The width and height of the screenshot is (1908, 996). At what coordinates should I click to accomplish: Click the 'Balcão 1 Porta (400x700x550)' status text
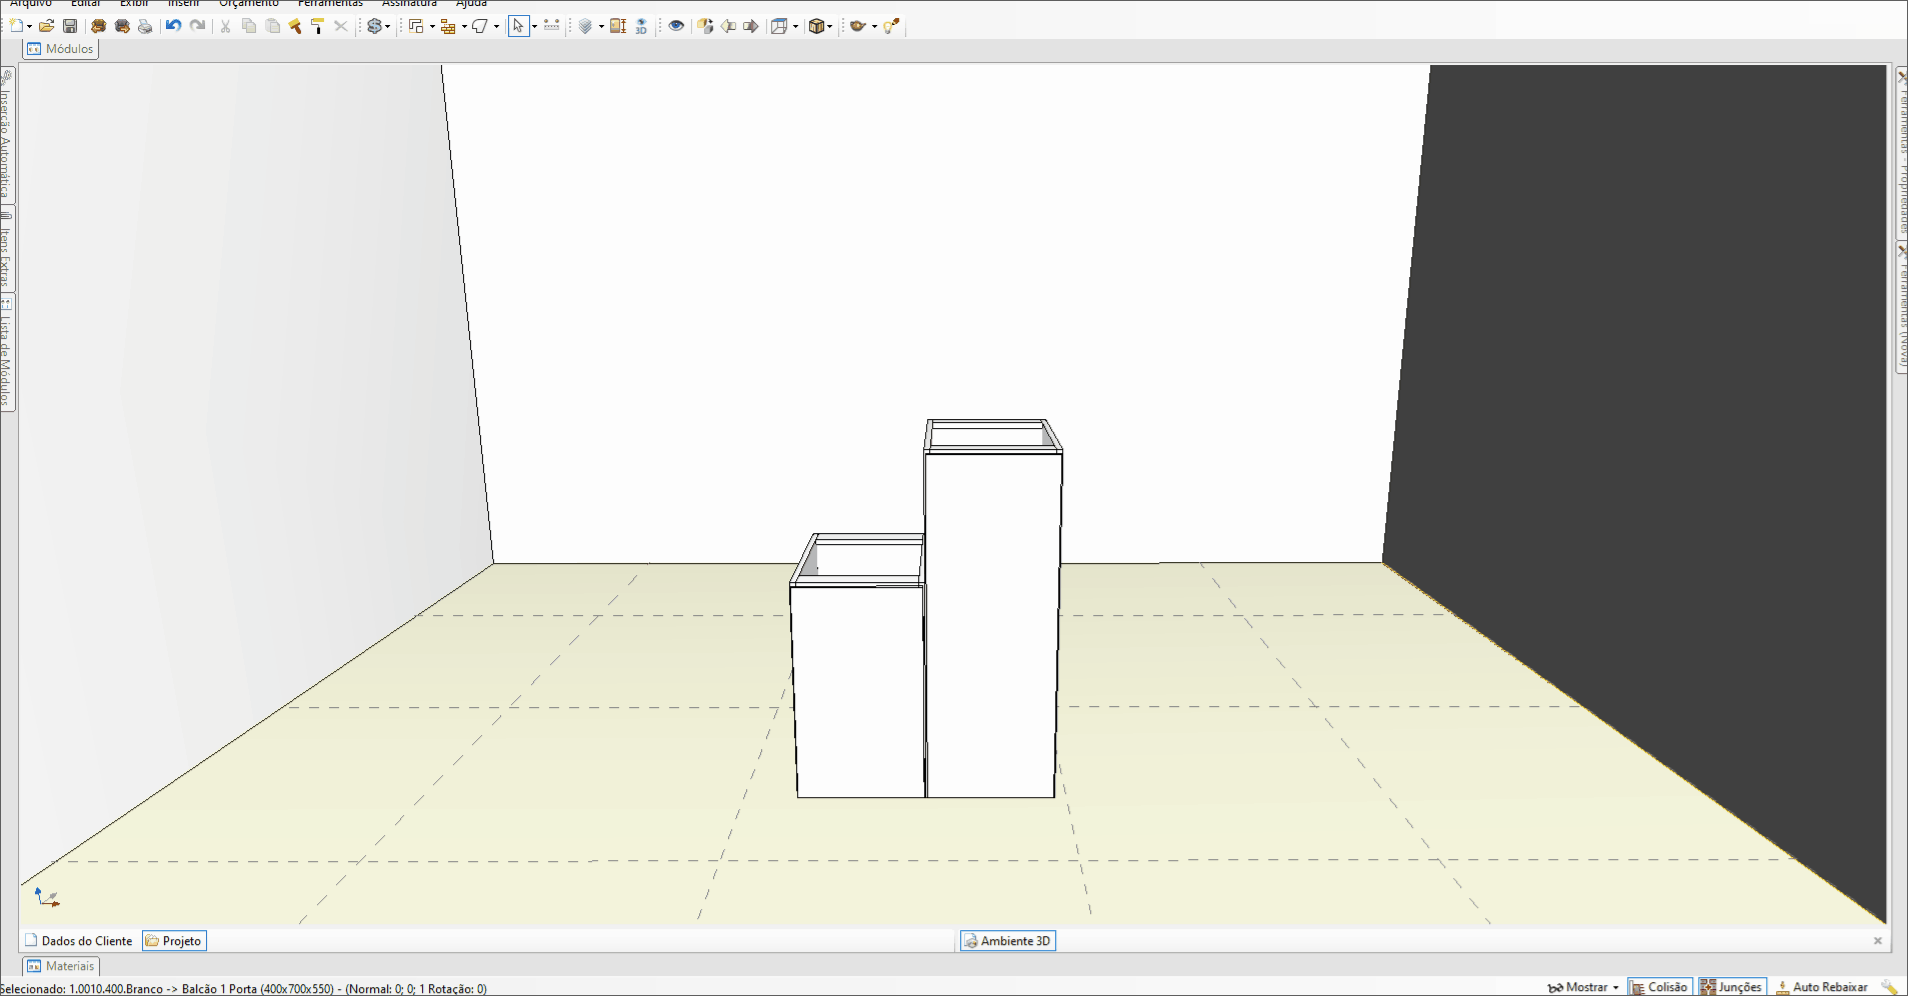point(258,989)
